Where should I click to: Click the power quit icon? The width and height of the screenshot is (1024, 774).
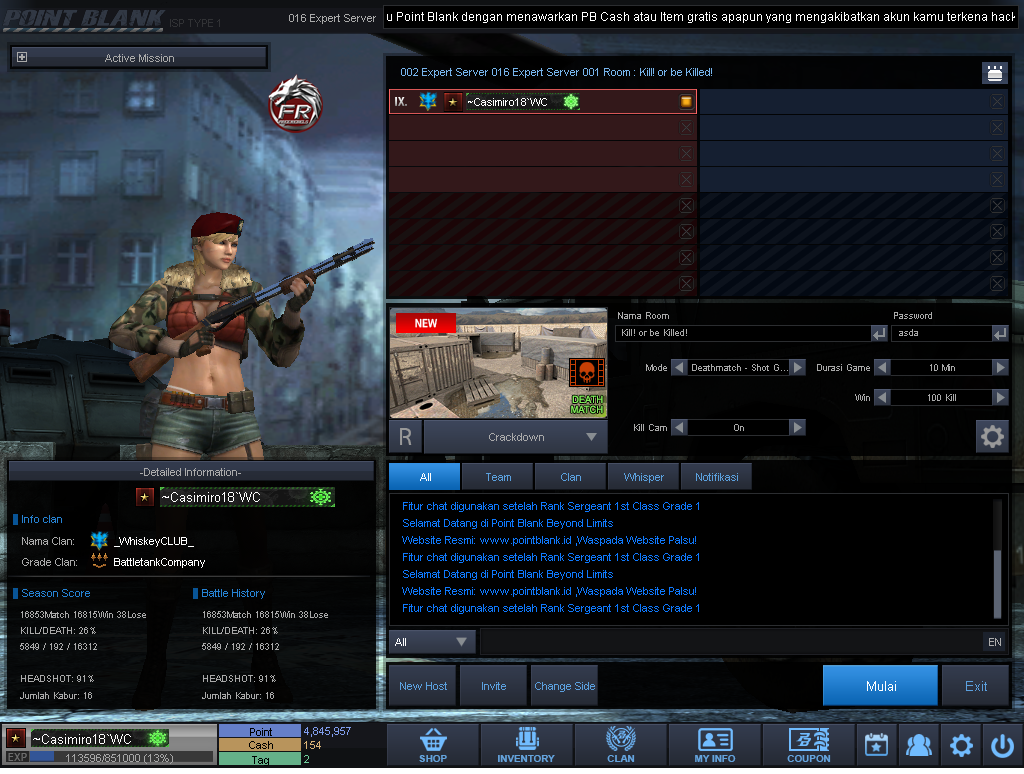click(1002, 745)
